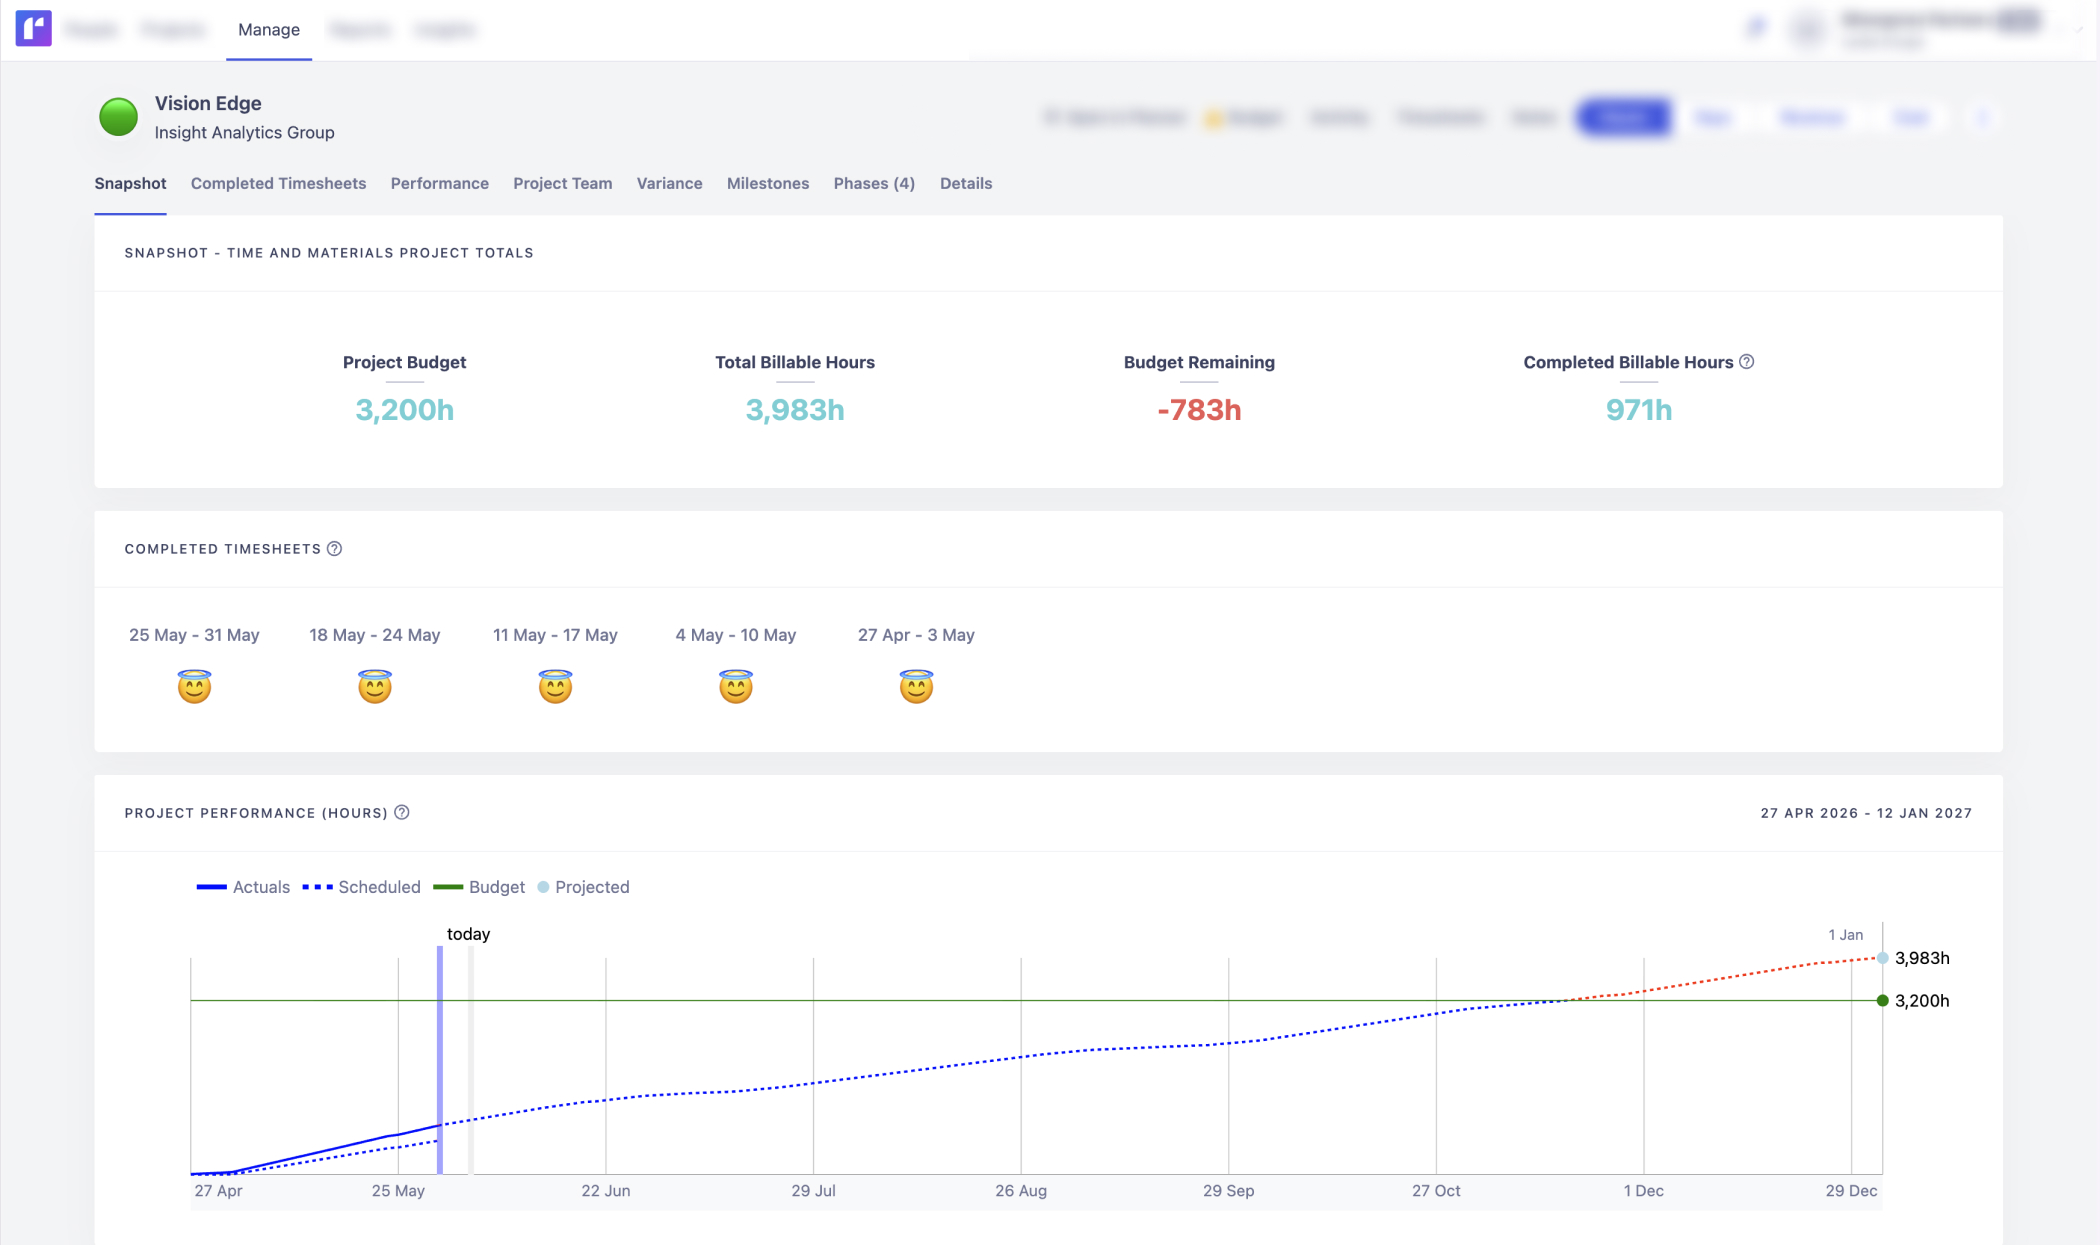Click the Project Budget value 3,200h
The width and height of the screenshot is (2100, 1245).
(405, 410)
